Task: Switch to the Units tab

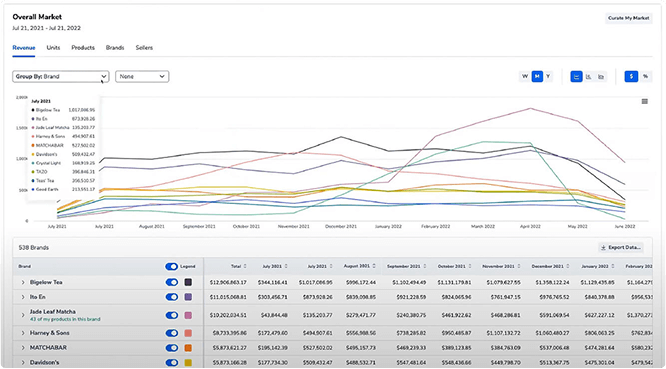Action: pos(53,48)
